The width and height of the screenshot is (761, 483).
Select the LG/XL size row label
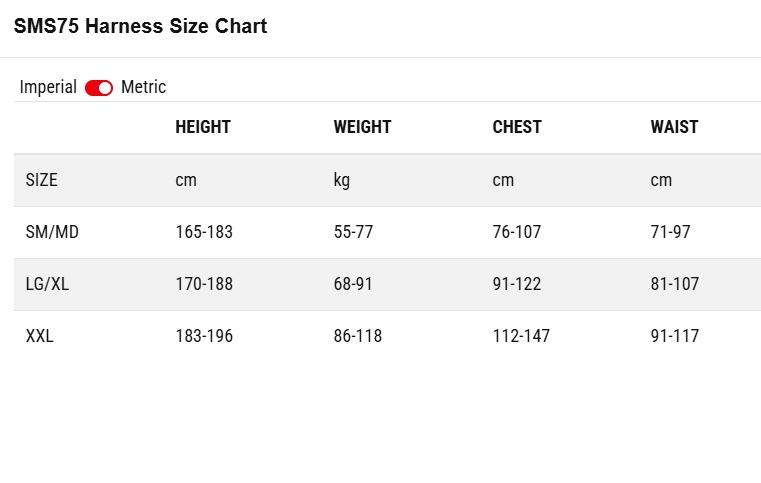[47, 284]
